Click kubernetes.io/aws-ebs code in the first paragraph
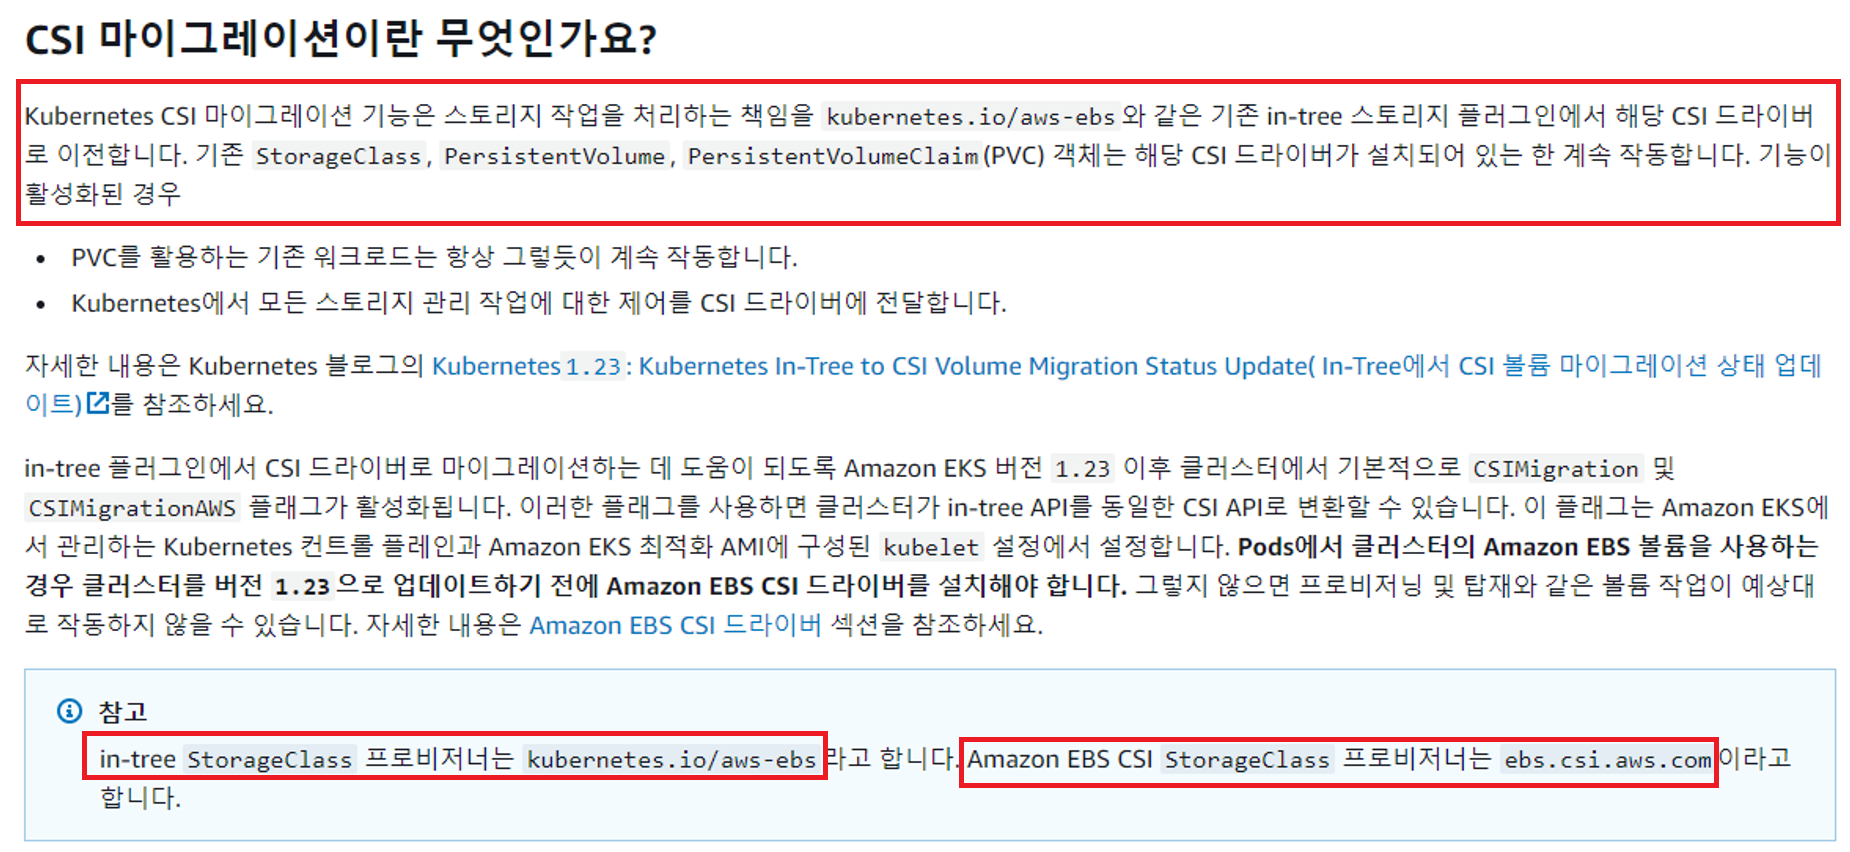This screenshot has width=1850, height=852. (x=970, y=117)
